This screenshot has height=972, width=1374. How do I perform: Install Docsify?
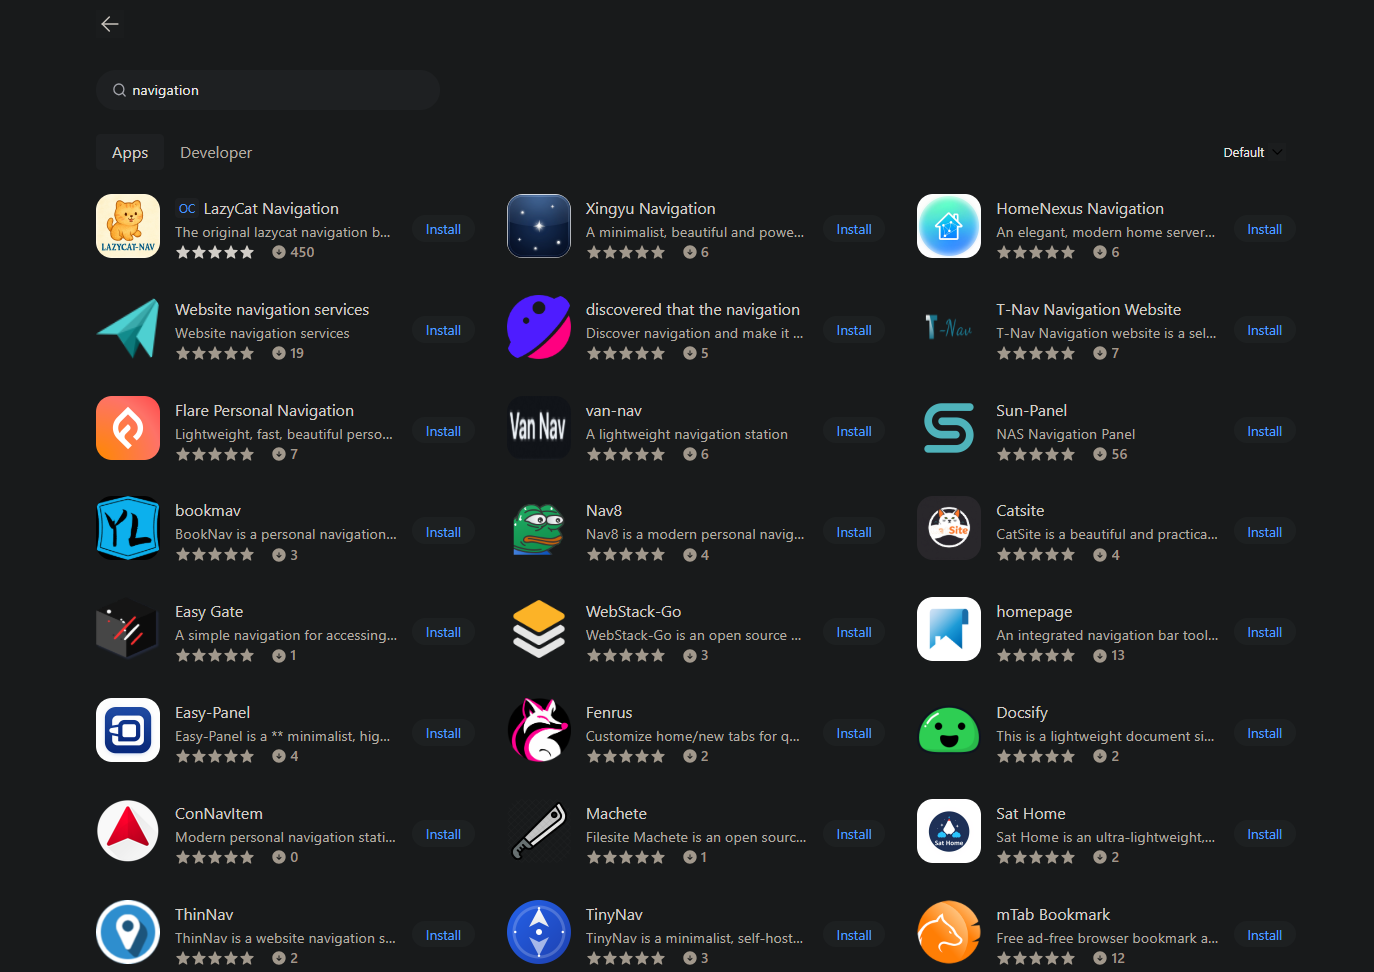click(x=1264, y=733)
